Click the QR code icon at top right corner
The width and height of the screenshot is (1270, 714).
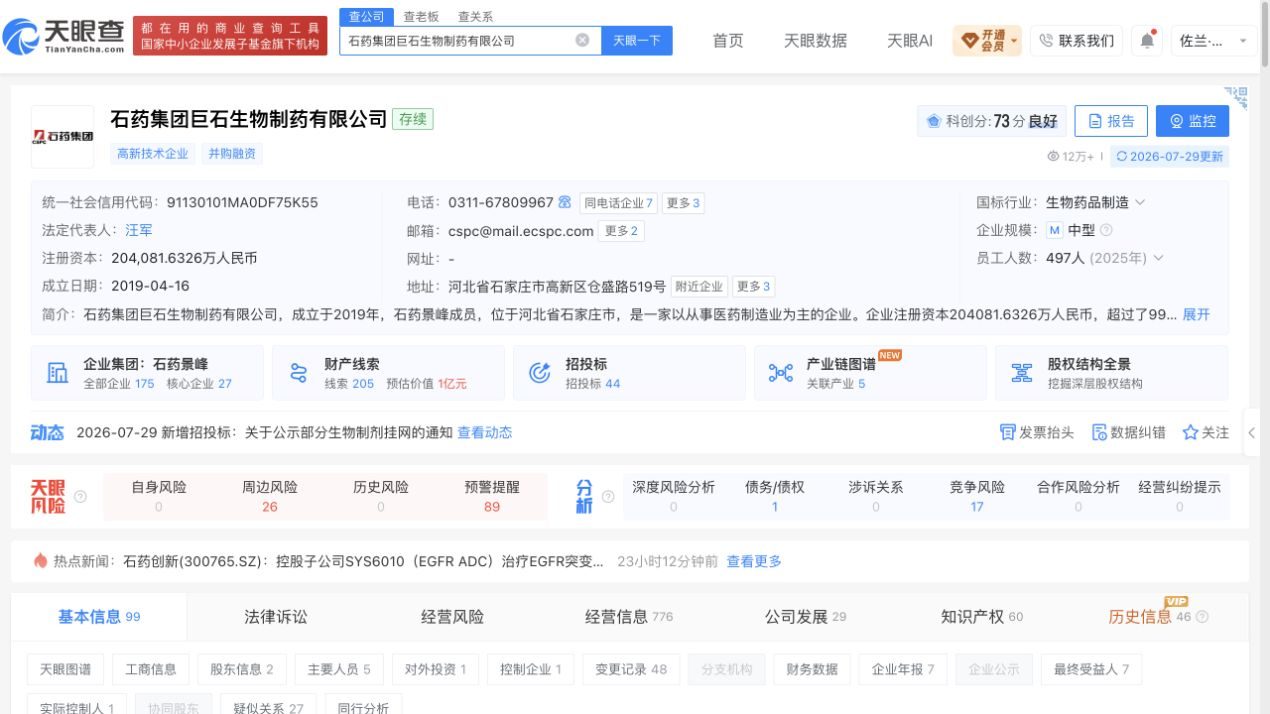1236,97
